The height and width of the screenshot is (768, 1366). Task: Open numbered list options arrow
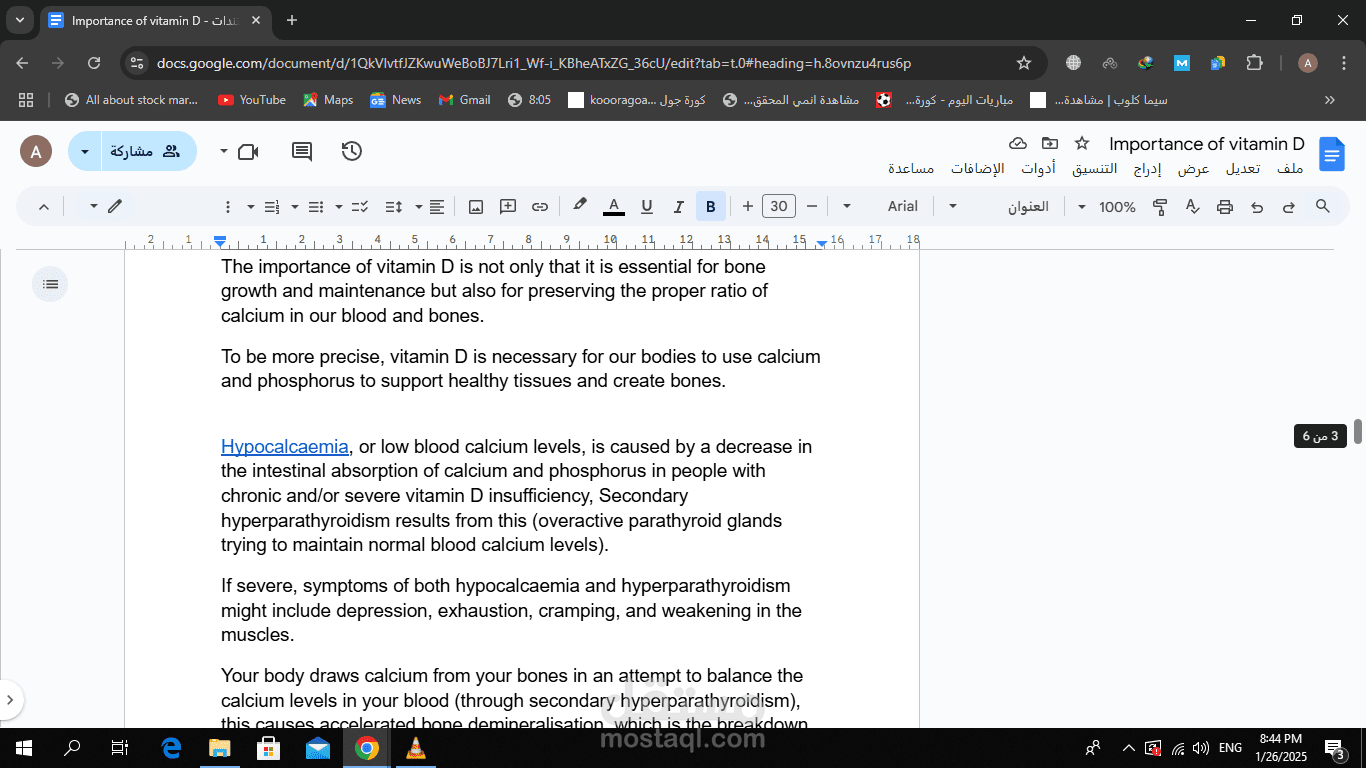click(251, 207)
